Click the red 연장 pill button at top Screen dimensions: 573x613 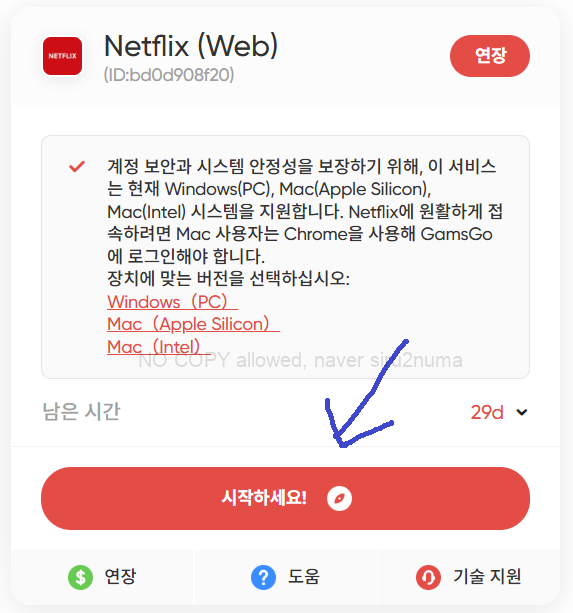point(490,56)
